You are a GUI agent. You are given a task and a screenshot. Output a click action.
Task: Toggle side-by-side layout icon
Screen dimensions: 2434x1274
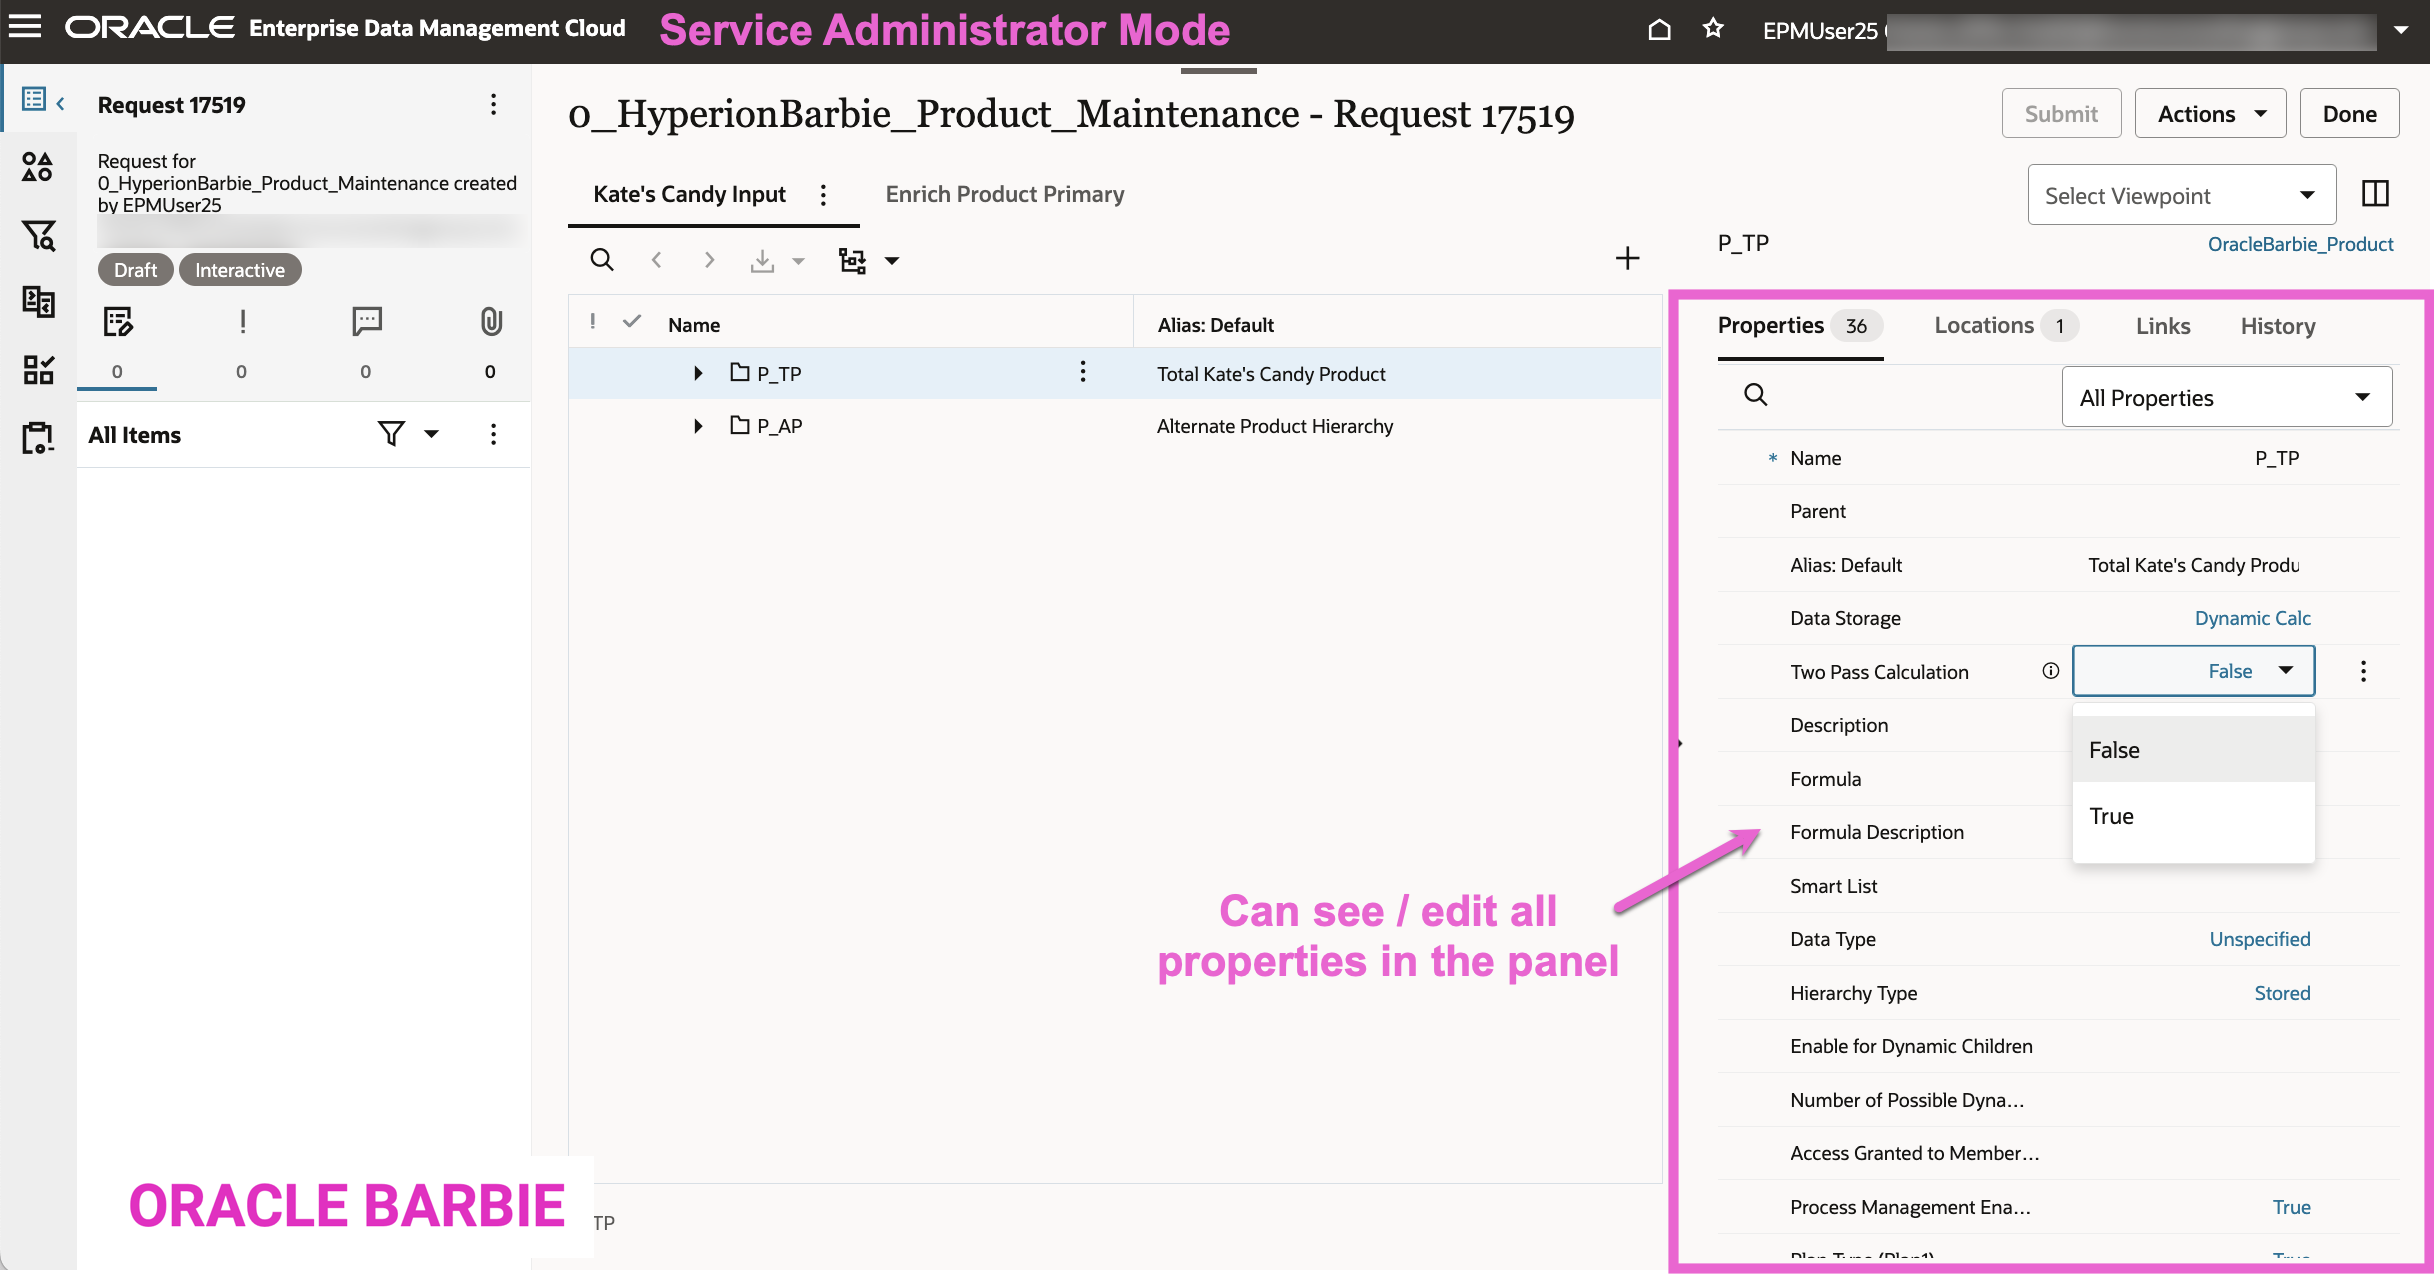(2375, 194)
